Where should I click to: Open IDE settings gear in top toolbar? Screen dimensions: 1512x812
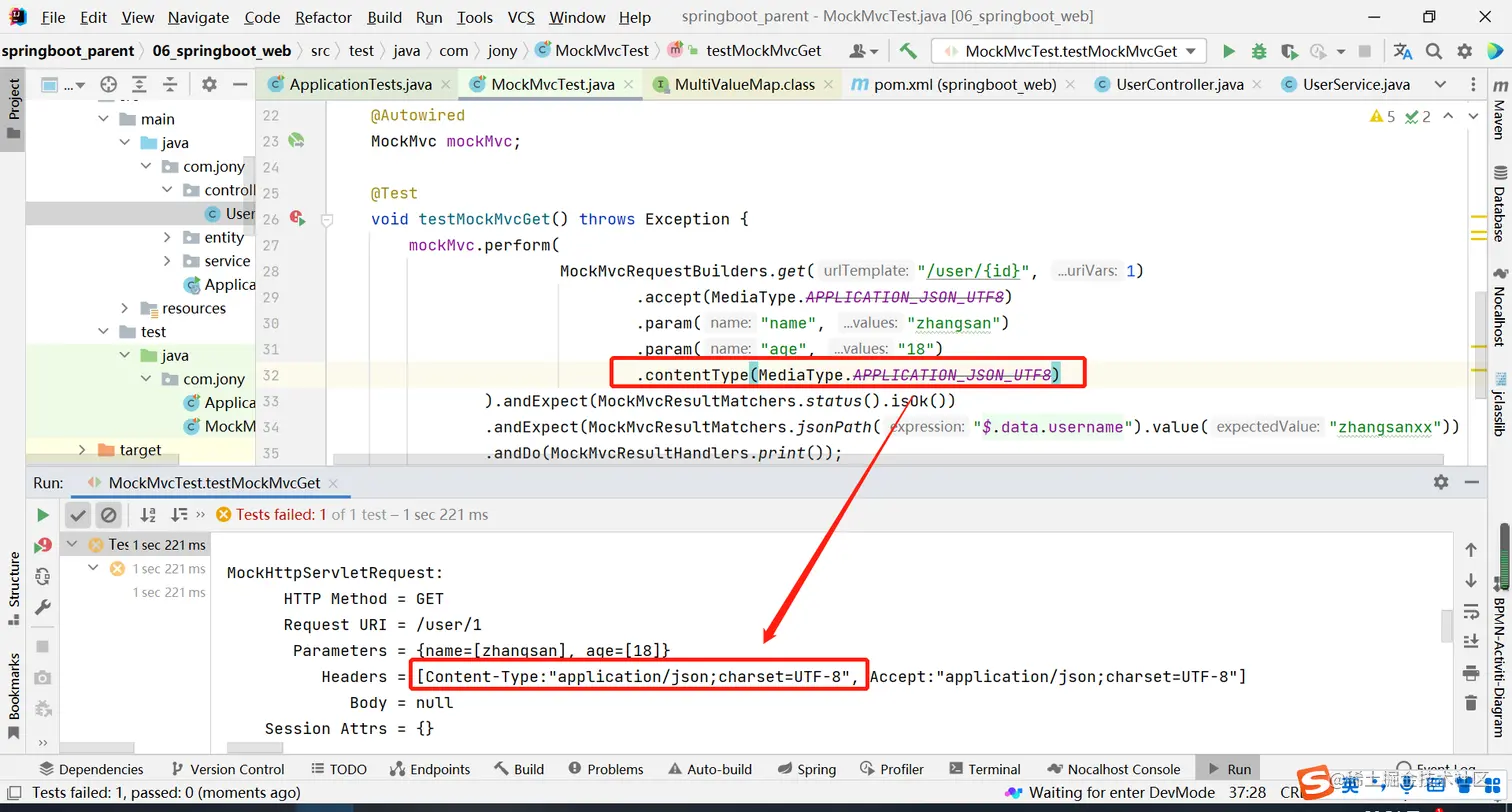[x=1465, y=51]
